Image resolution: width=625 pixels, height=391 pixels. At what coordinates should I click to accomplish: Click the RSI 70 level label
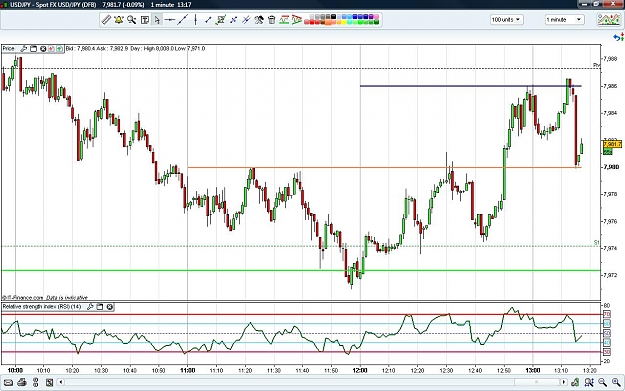607,314
